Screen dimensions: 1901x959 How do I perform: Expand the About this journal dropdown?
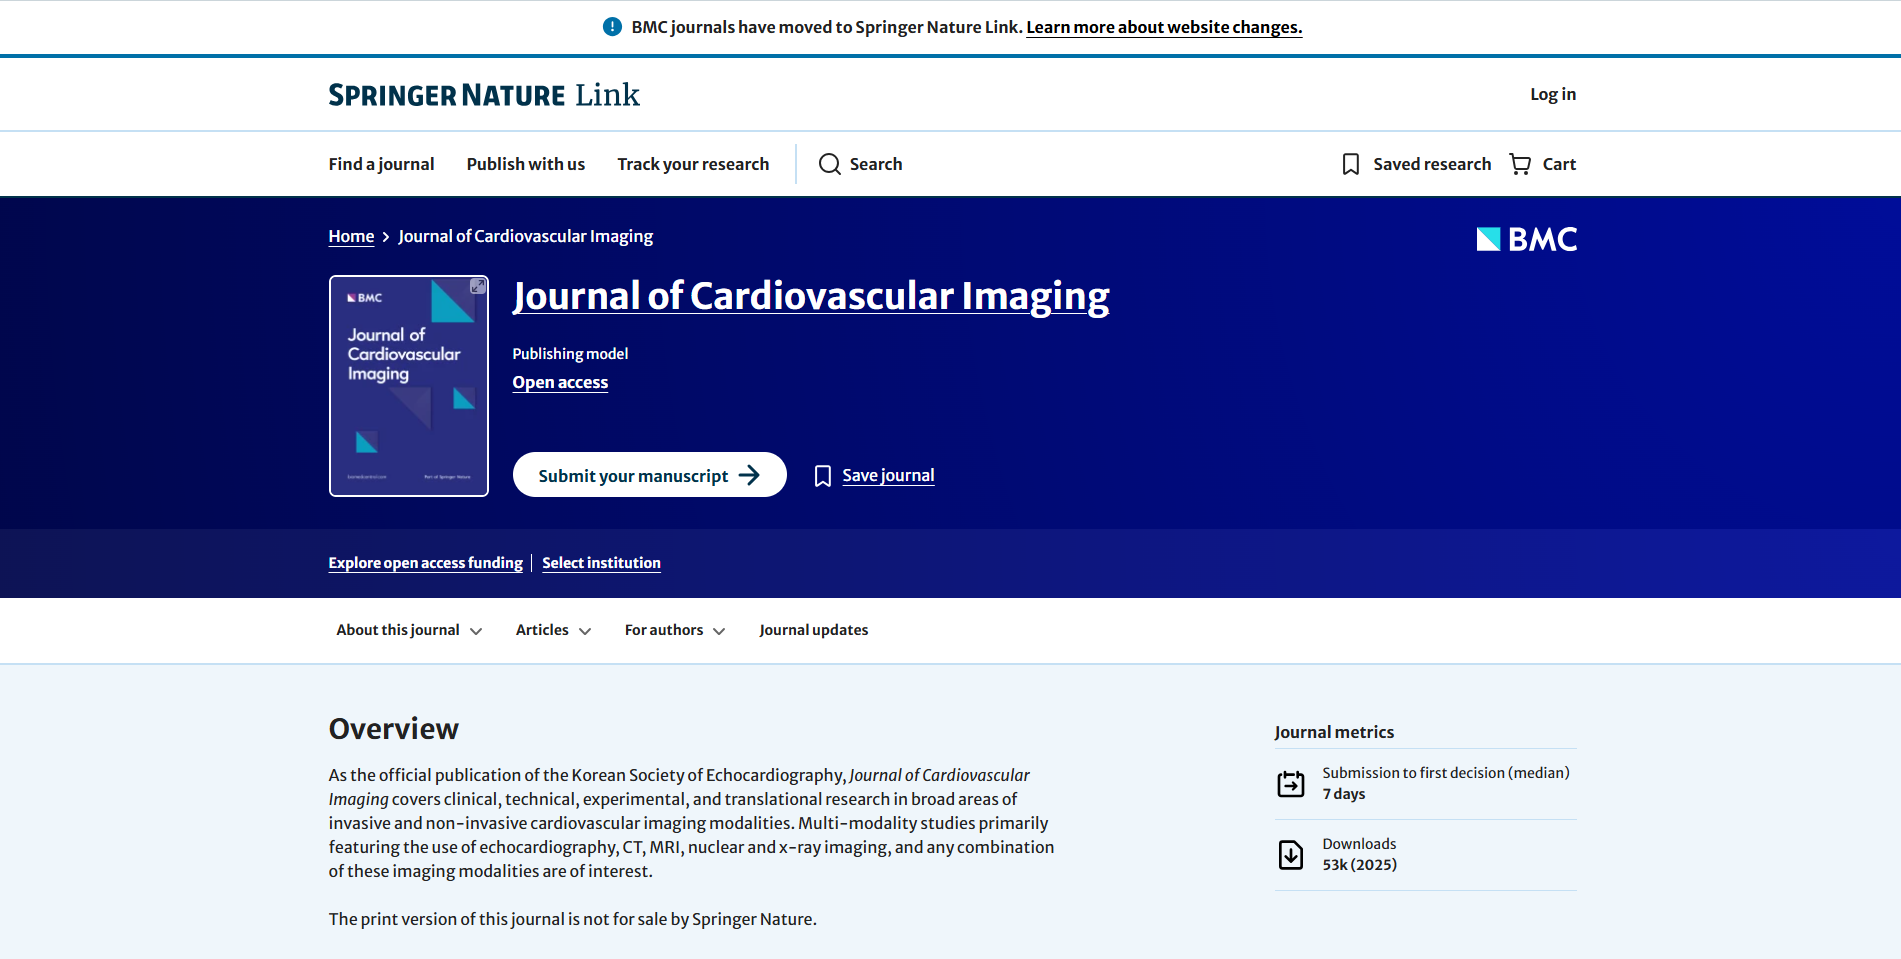coord(409,630)
